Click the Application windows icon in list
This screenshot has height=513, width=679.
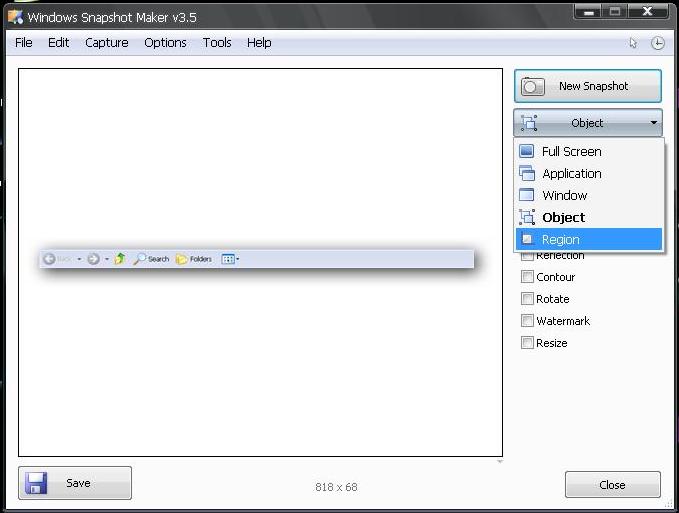coord(527,173)
